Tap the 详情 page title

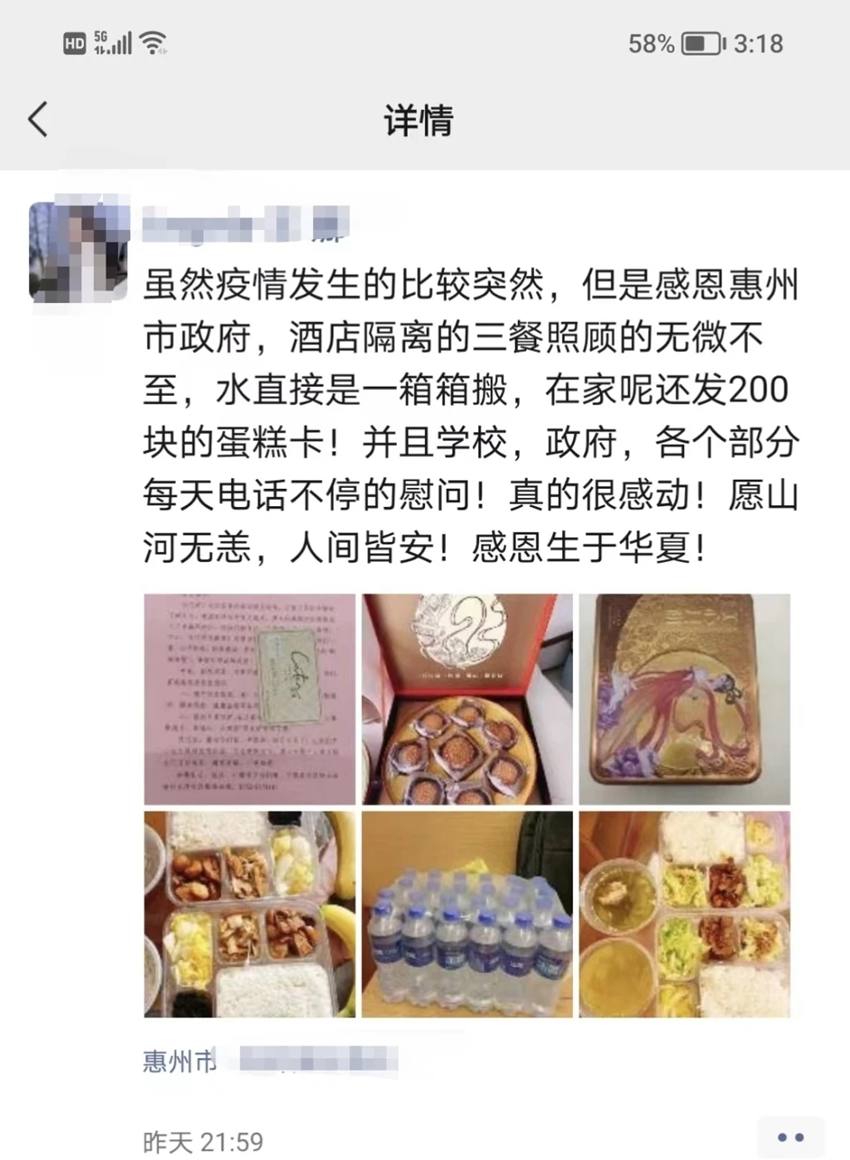pyautogui.click(x=419, y=120)
